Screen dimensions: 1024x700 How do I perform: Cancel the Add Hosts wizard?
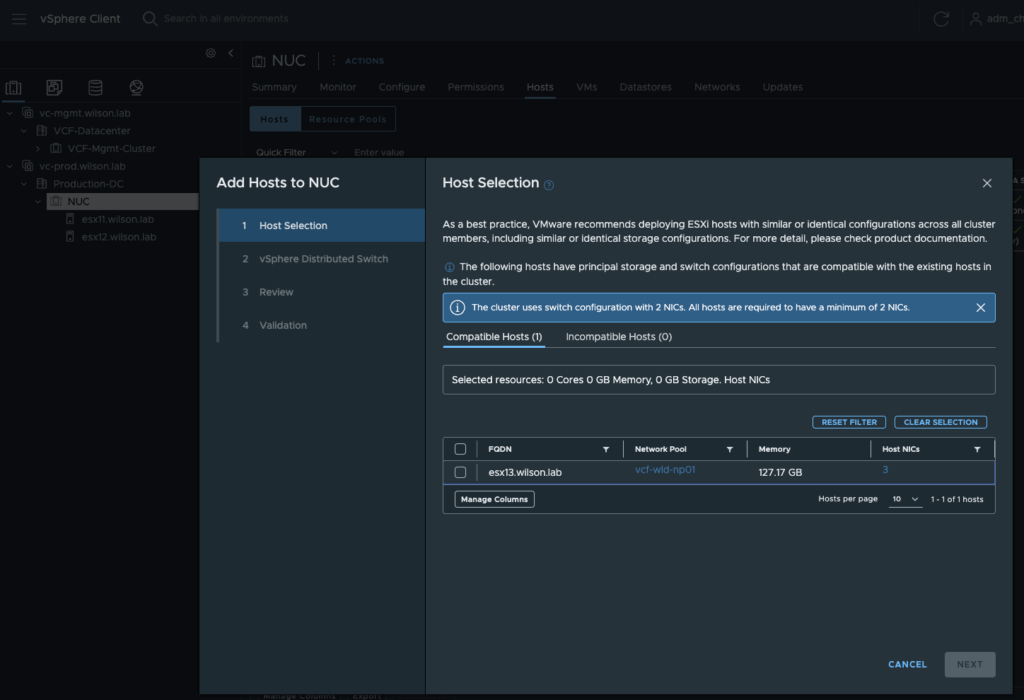pyautogui.click(x=907, y=665)
